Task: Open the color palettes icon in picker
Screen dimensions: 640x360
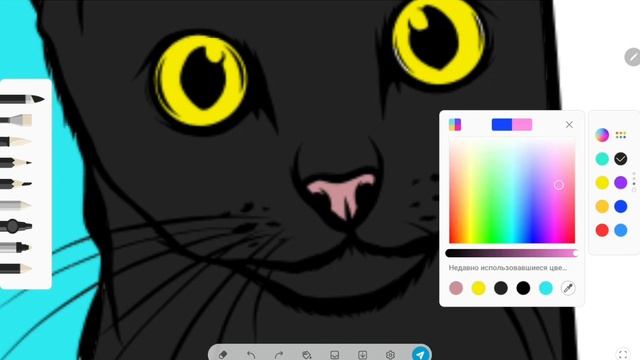Action: (455, 124)
